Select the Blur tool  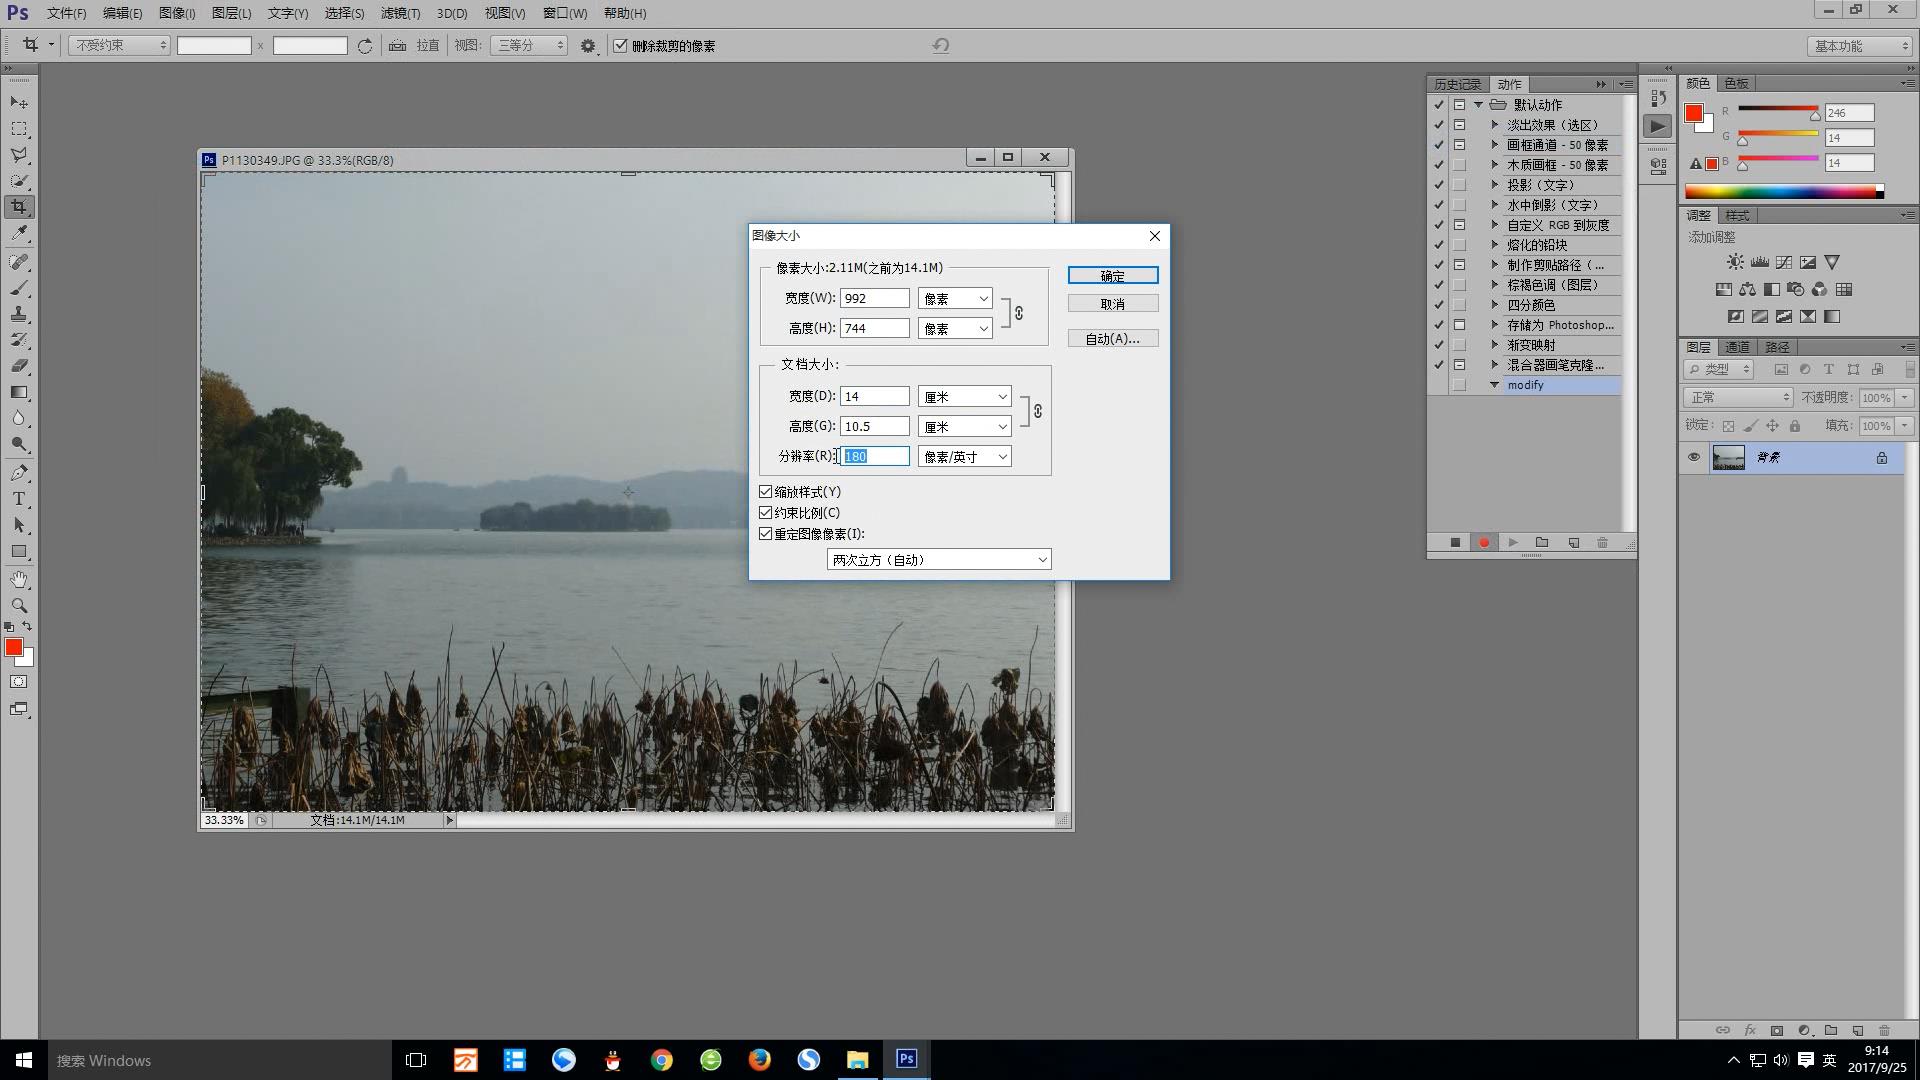click(19, 418)
